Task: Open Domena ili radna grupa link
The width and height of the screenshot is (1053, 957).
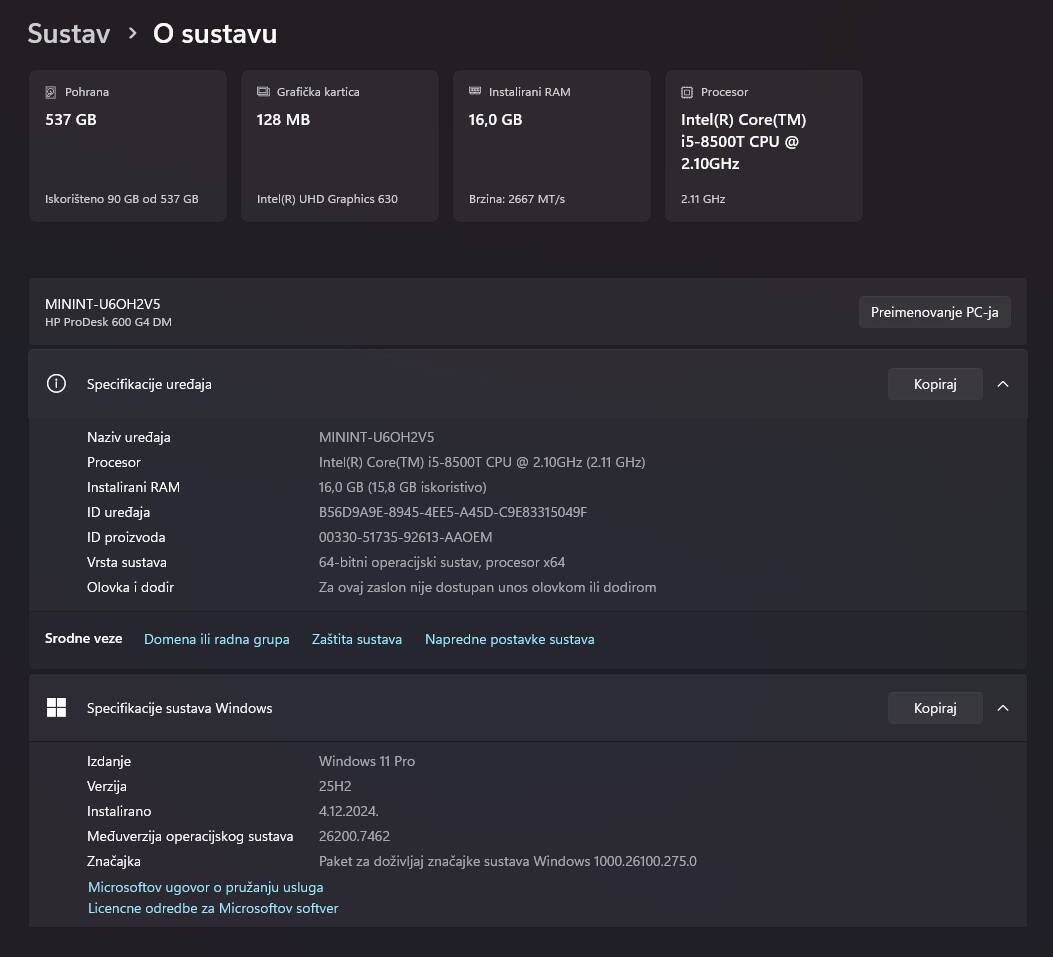Action: coord(217,639)
